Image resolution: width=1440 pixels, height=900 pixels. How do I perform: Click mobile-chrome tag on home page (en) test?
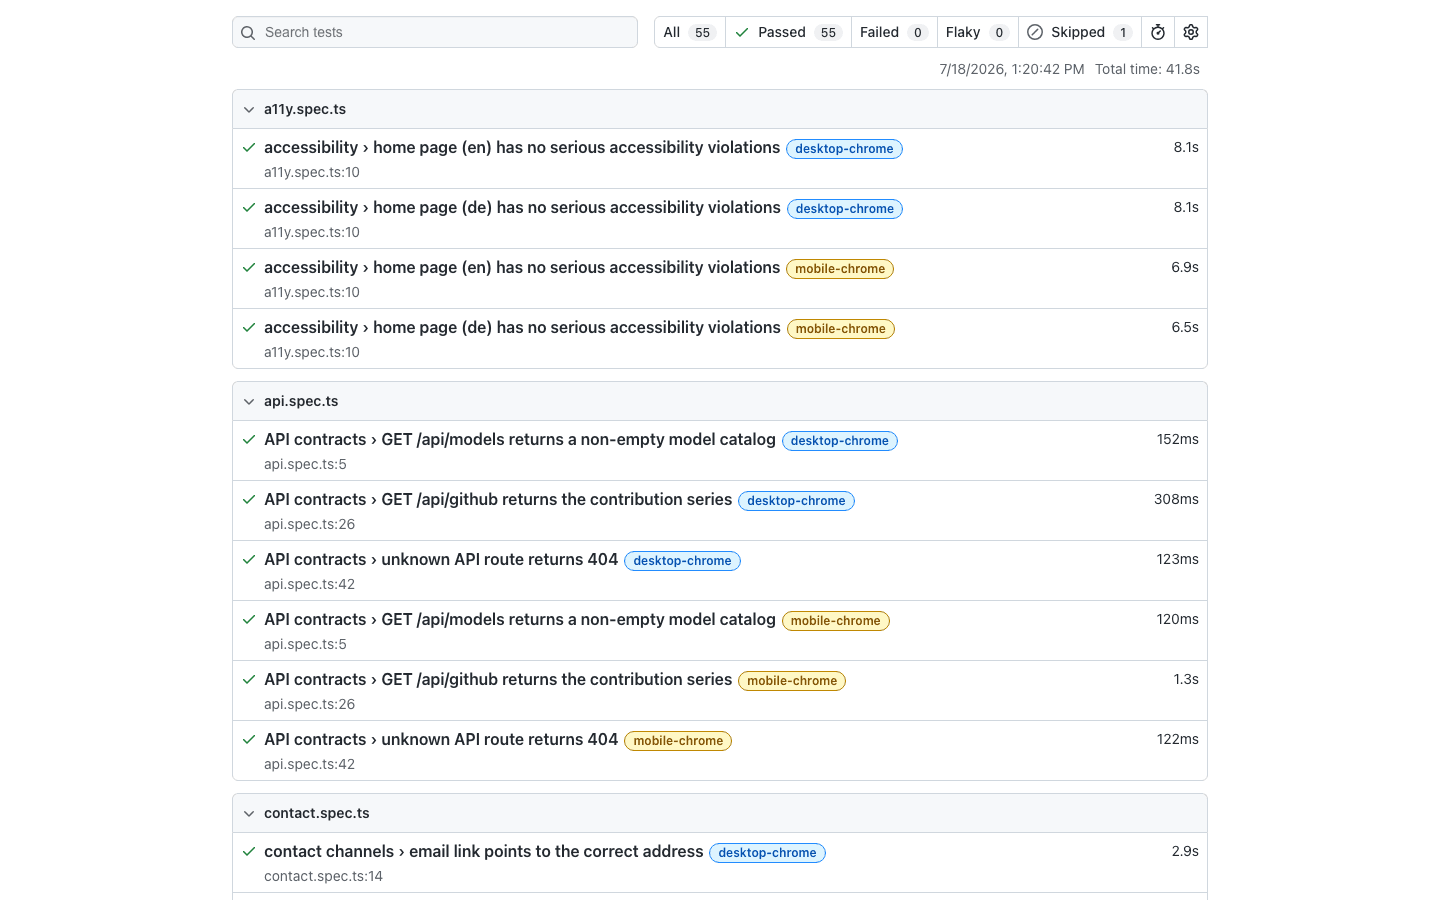point(840,269)
